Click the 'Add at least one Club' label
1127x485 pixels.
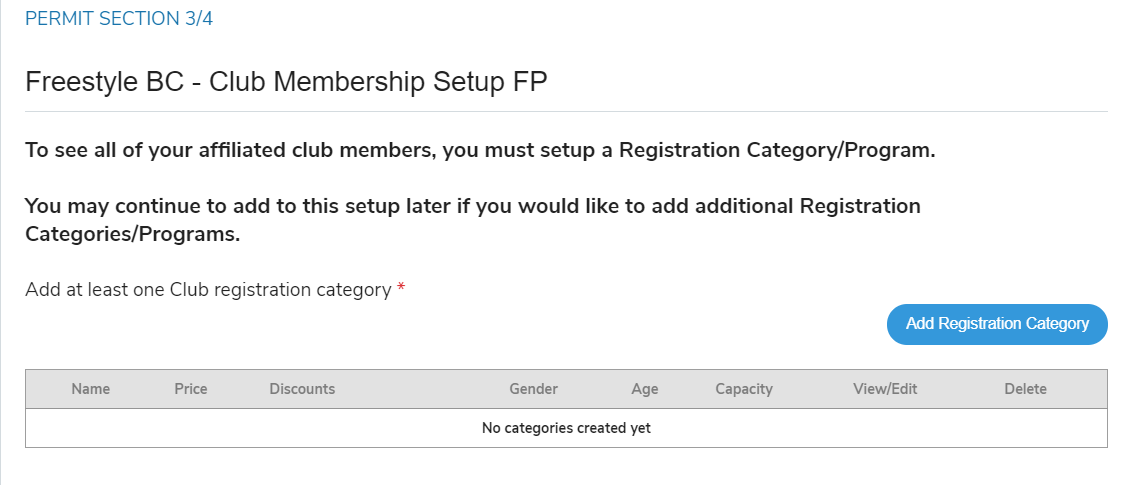pyautogui.click(x=208, y=290)
